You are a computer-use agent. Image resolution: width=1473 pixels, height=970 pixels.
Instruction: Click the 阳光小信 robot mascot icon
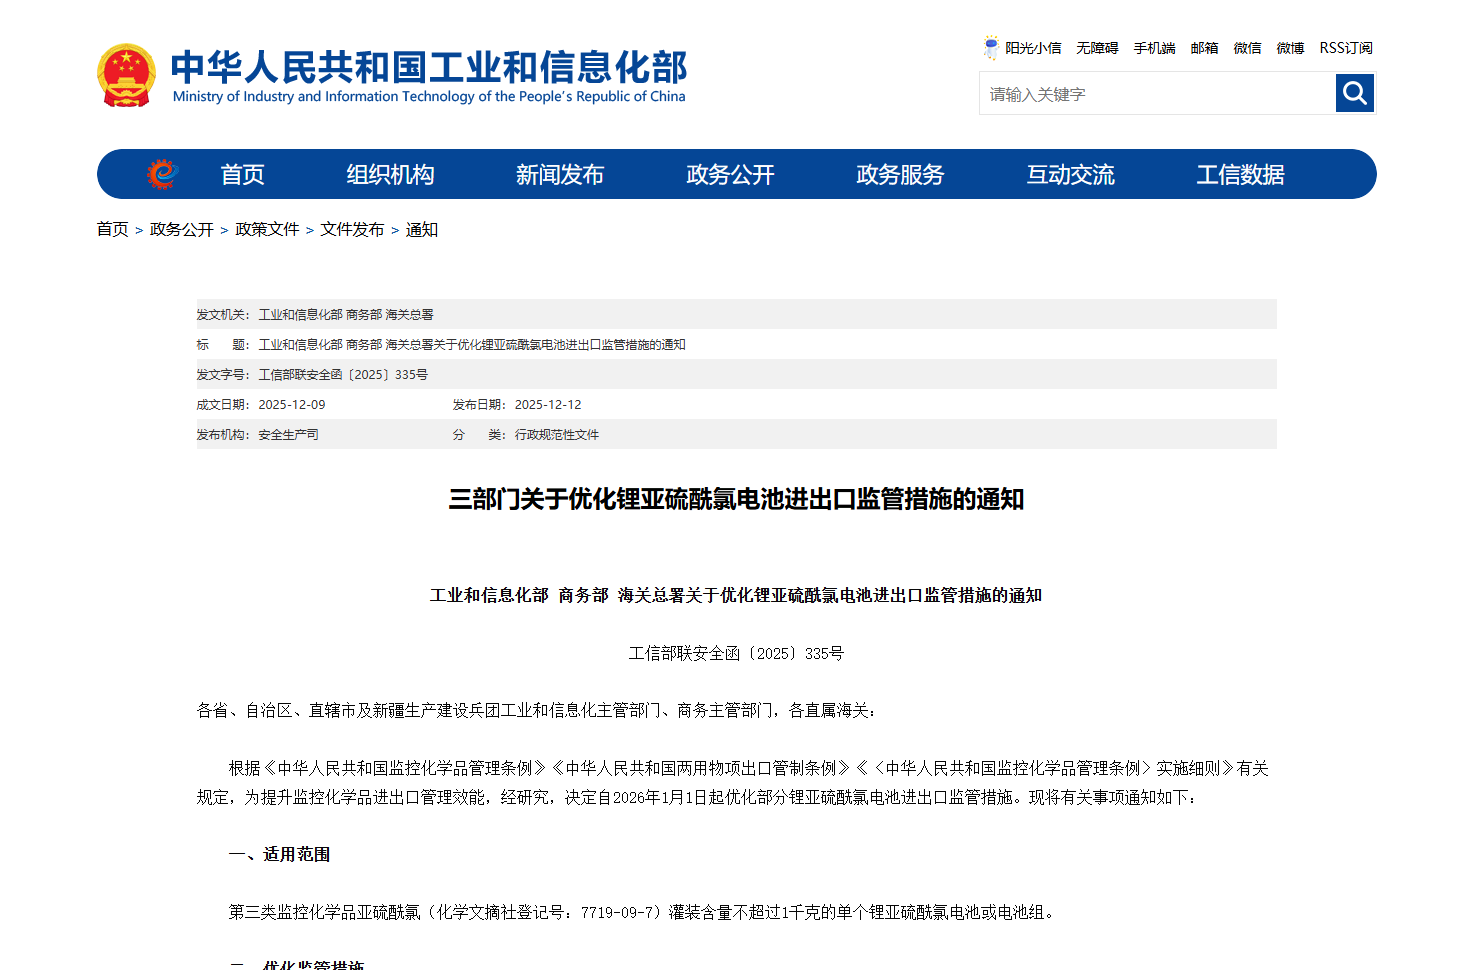click(x=990, y=48)
